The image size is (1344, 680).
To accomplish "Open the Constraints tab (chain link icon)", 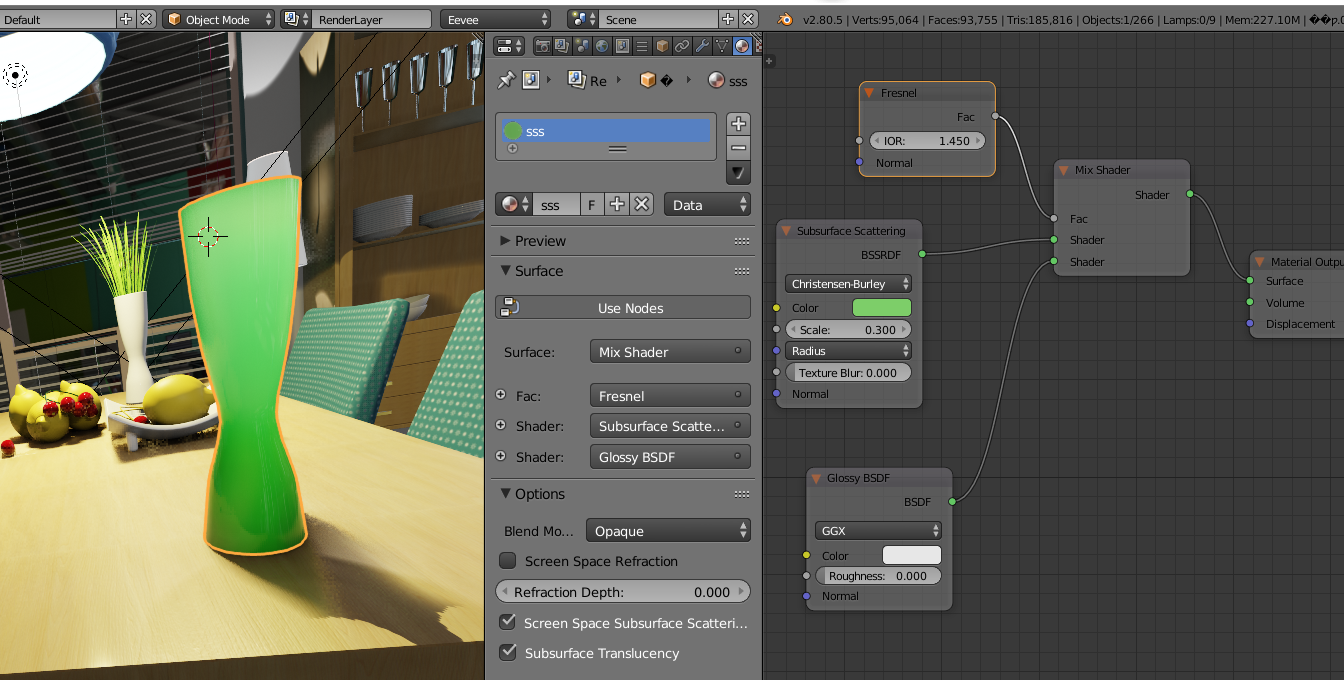I will [x=682, y=46].
